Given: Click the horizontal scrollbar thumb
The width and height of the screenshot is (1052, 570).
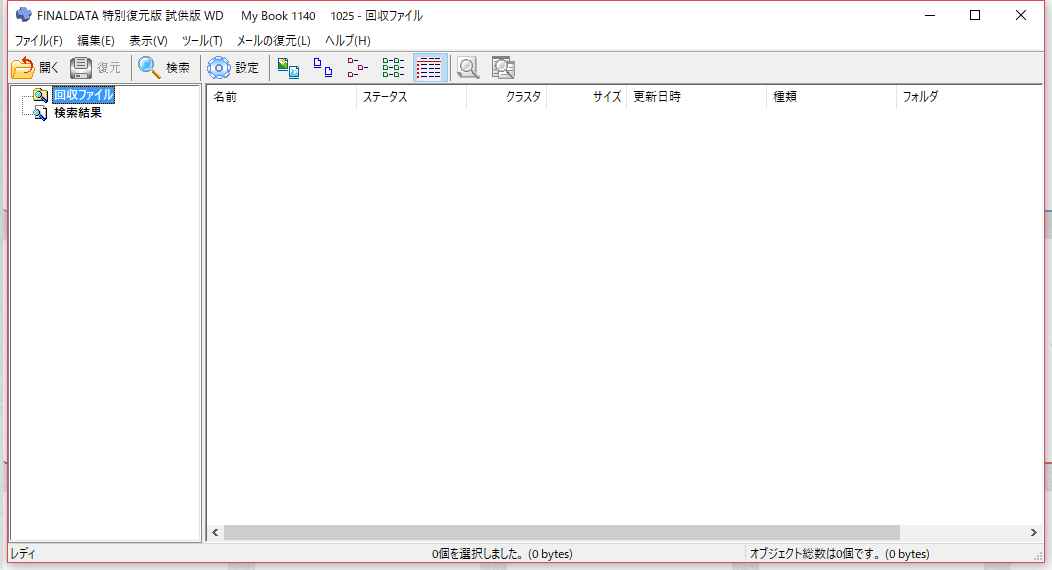Looking at the screenshot, I should click(560, 533).
